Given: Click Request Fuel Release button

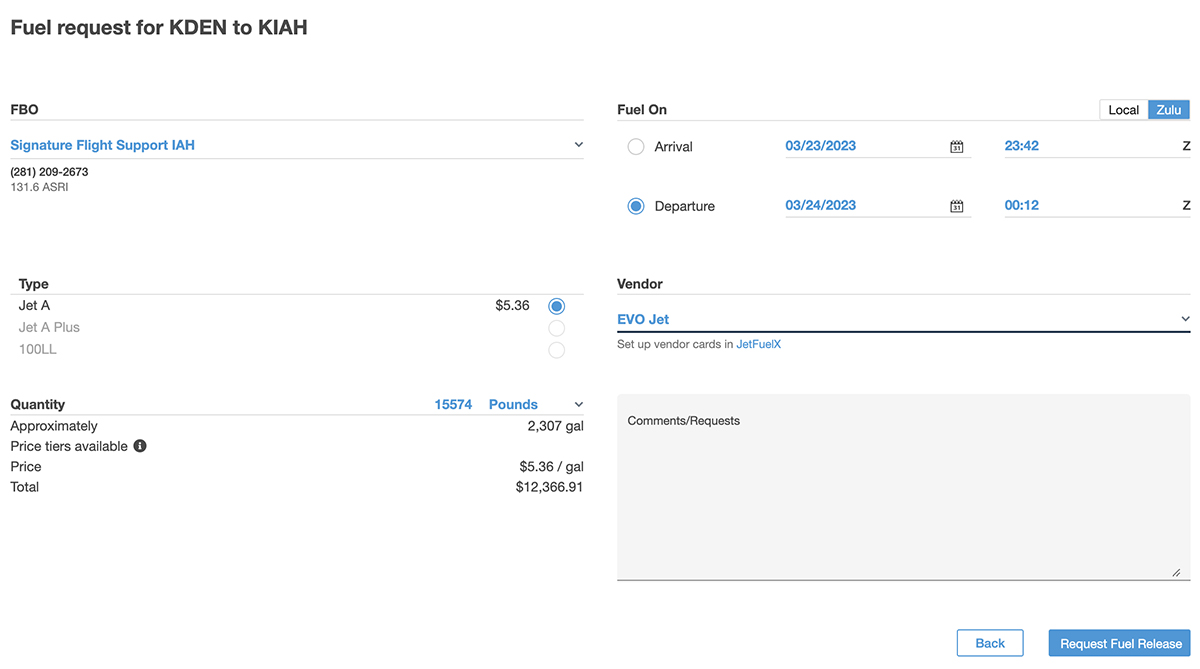Looking at the screenshot, I should pyautogui.click(x=1120, y=643).
